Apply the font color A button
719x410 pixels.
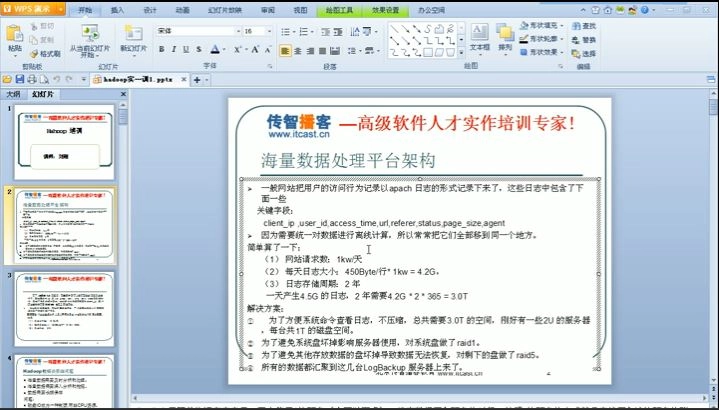(x=215, y=50)
